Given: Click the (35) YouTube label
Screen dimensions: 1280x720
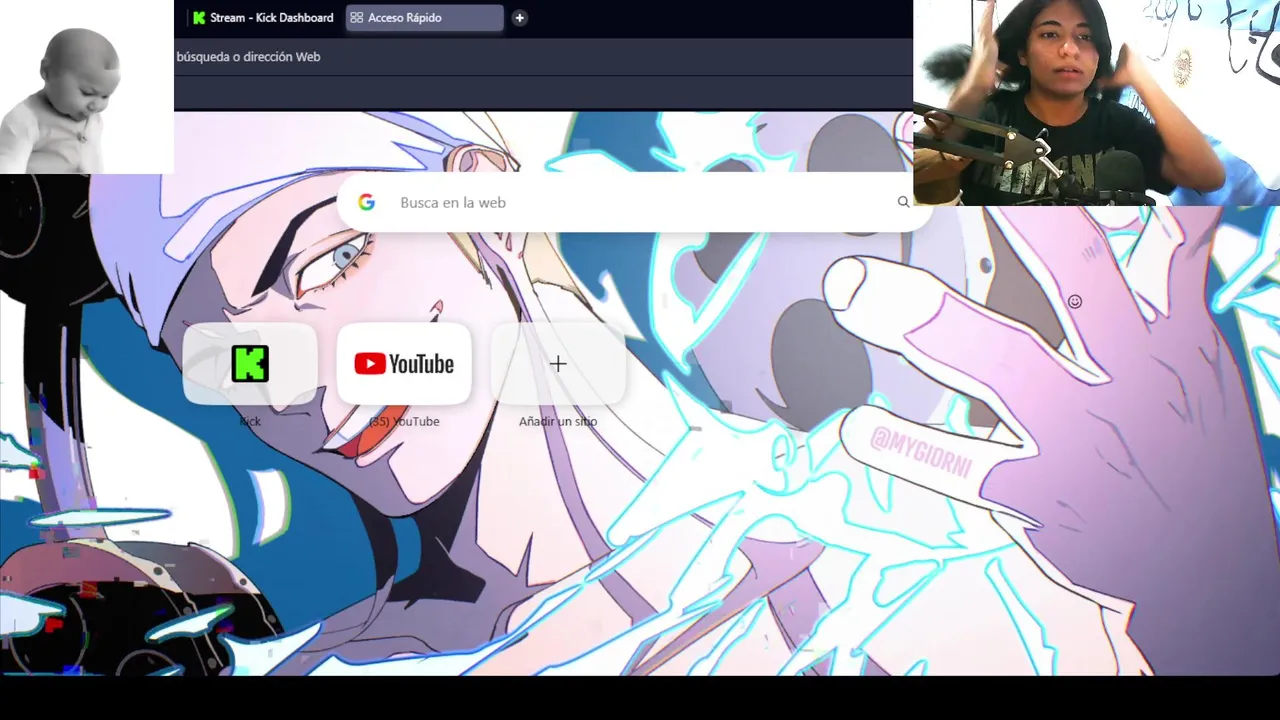Looking at the screenshot, I should (x=404, y=421).
